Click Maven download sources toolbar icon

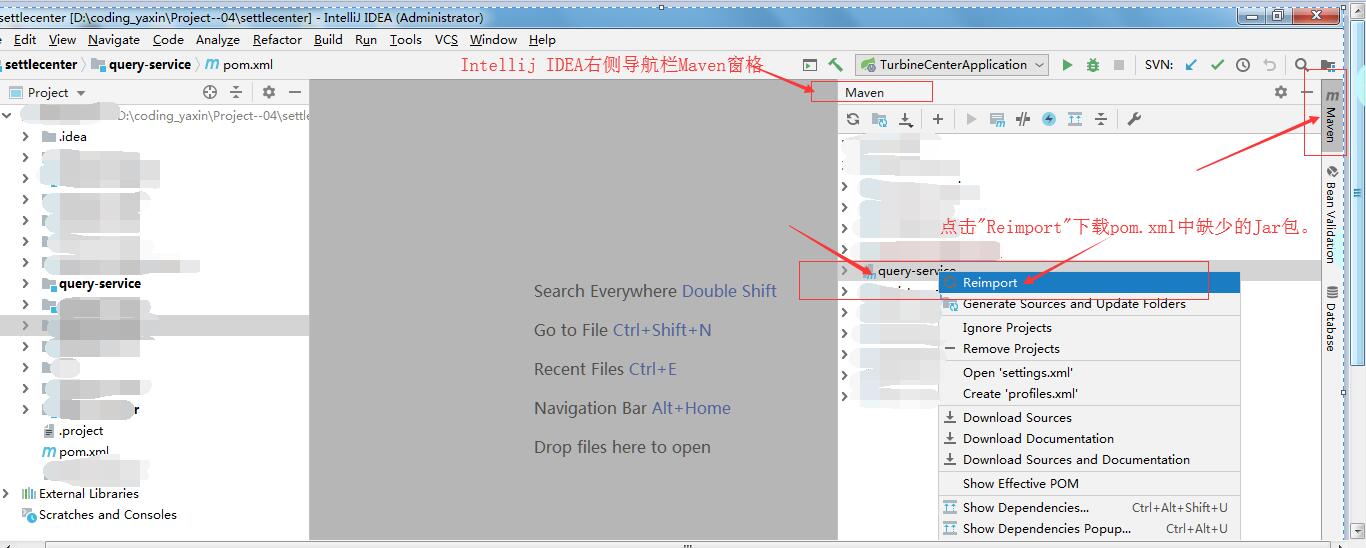coord(905,119)
